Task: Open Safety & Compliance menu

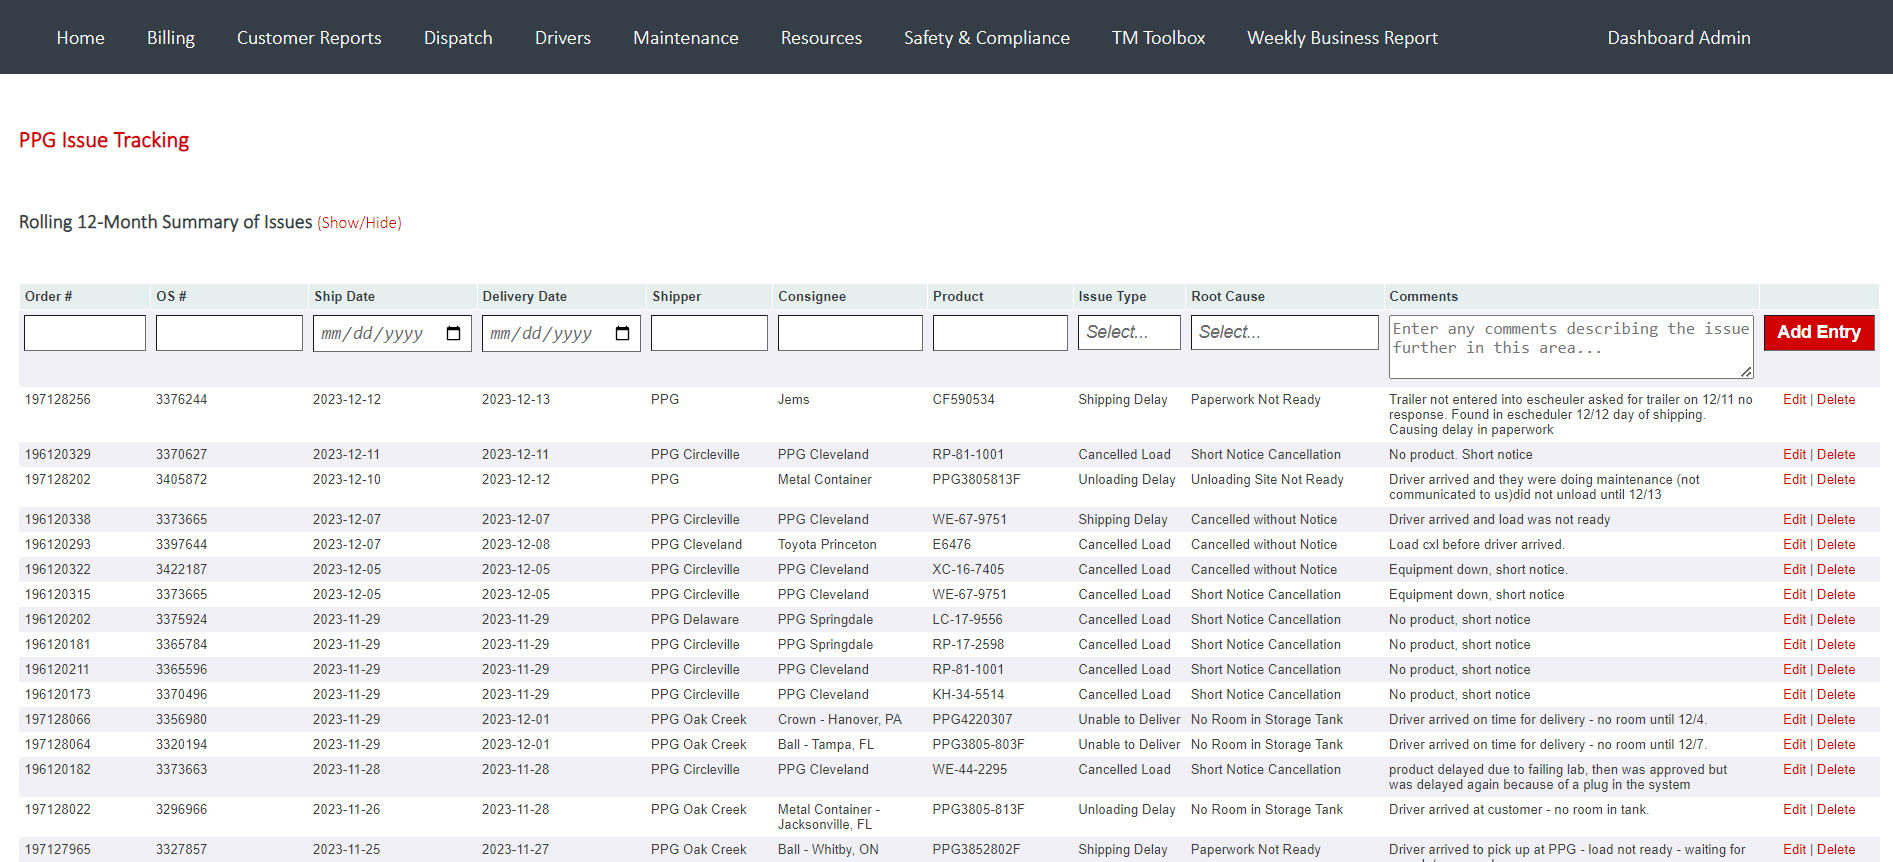Action: [x=987, y=38]
